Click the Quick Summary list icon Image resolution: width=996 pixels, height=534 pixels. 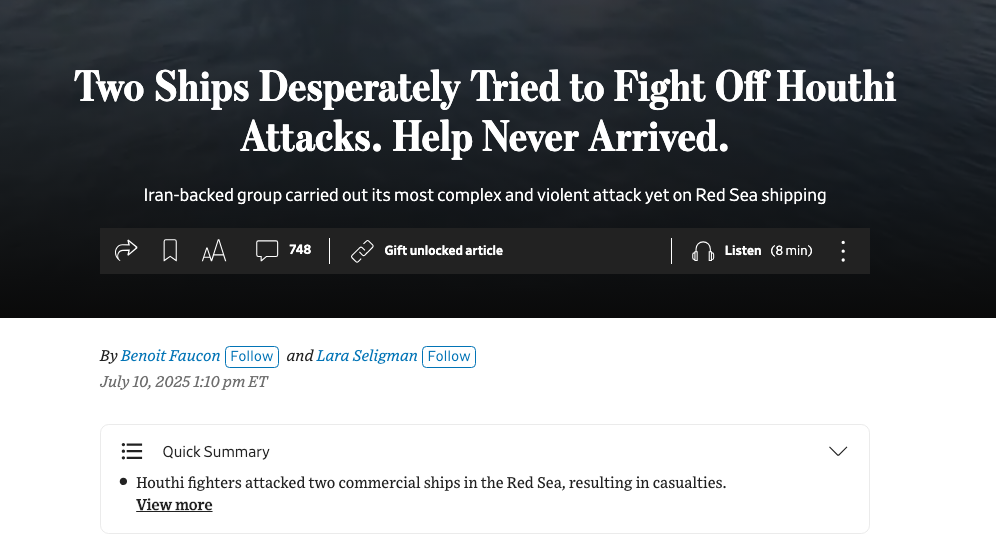pos(131,451)
